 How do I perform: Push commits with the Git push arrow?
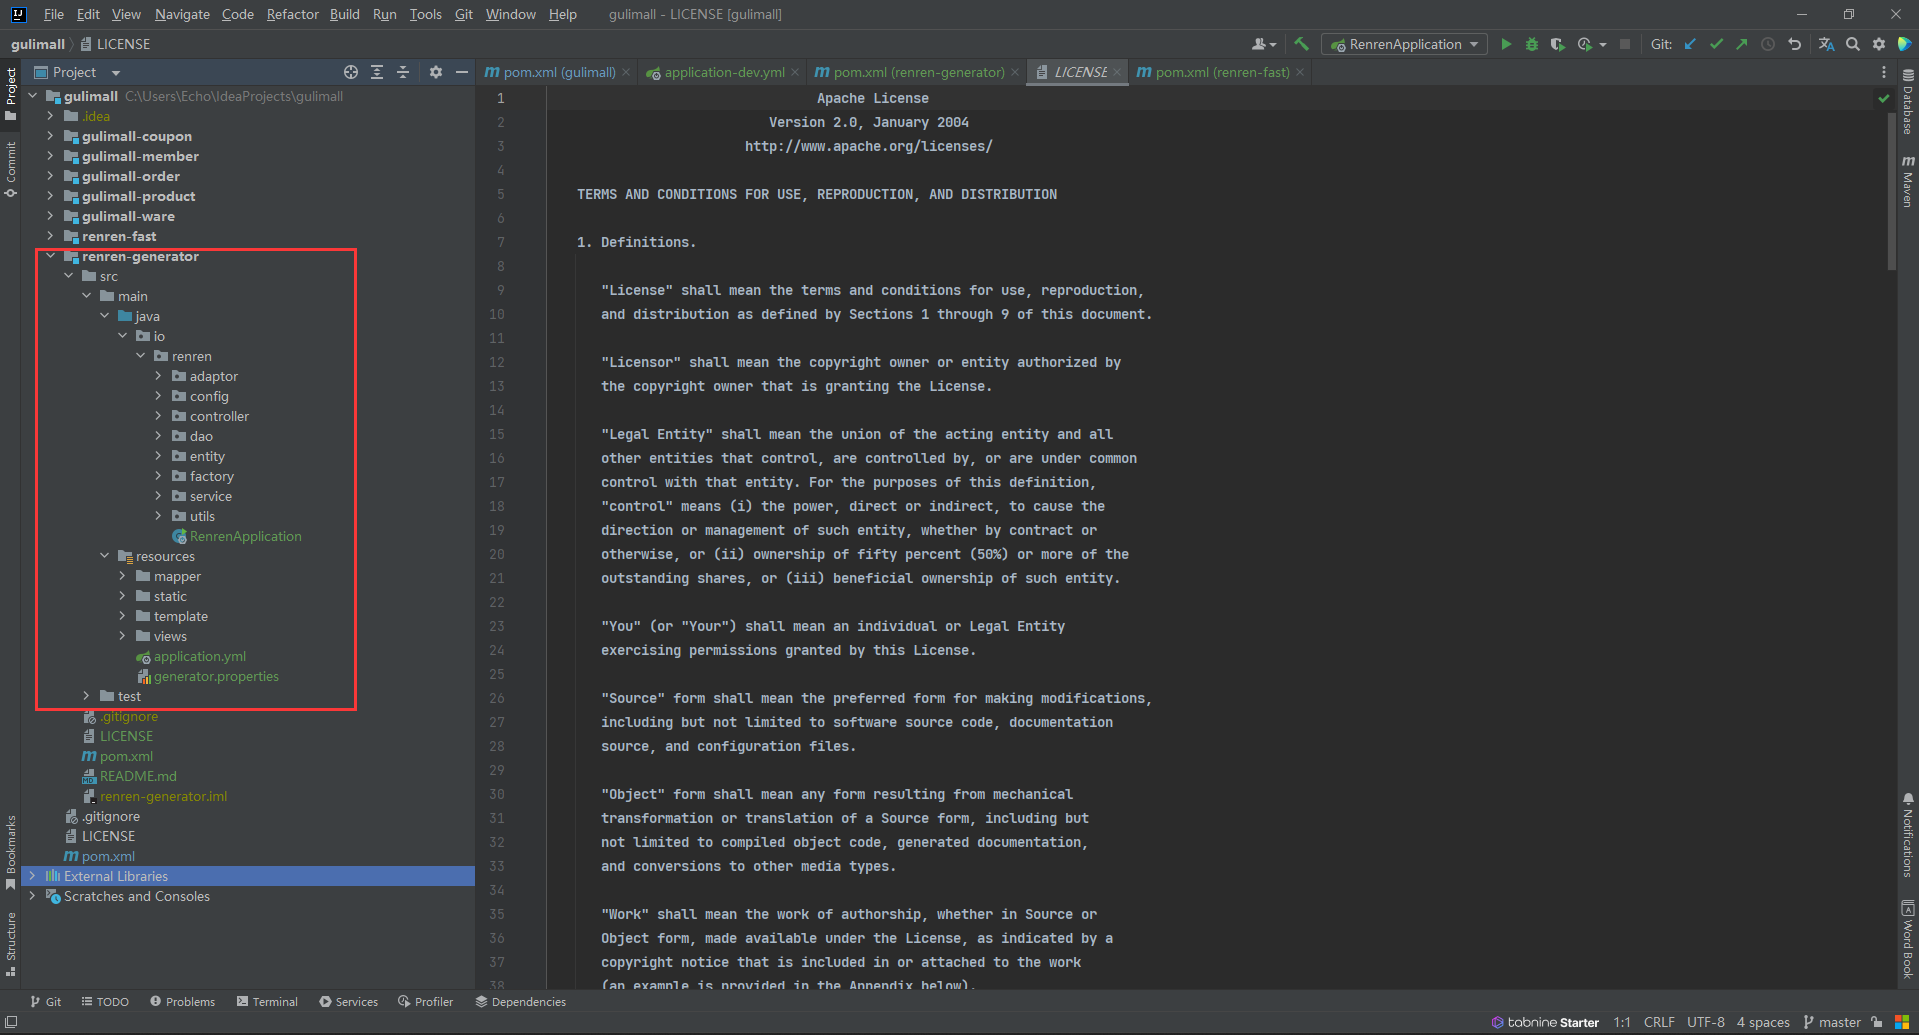(x=1742, y=44)
